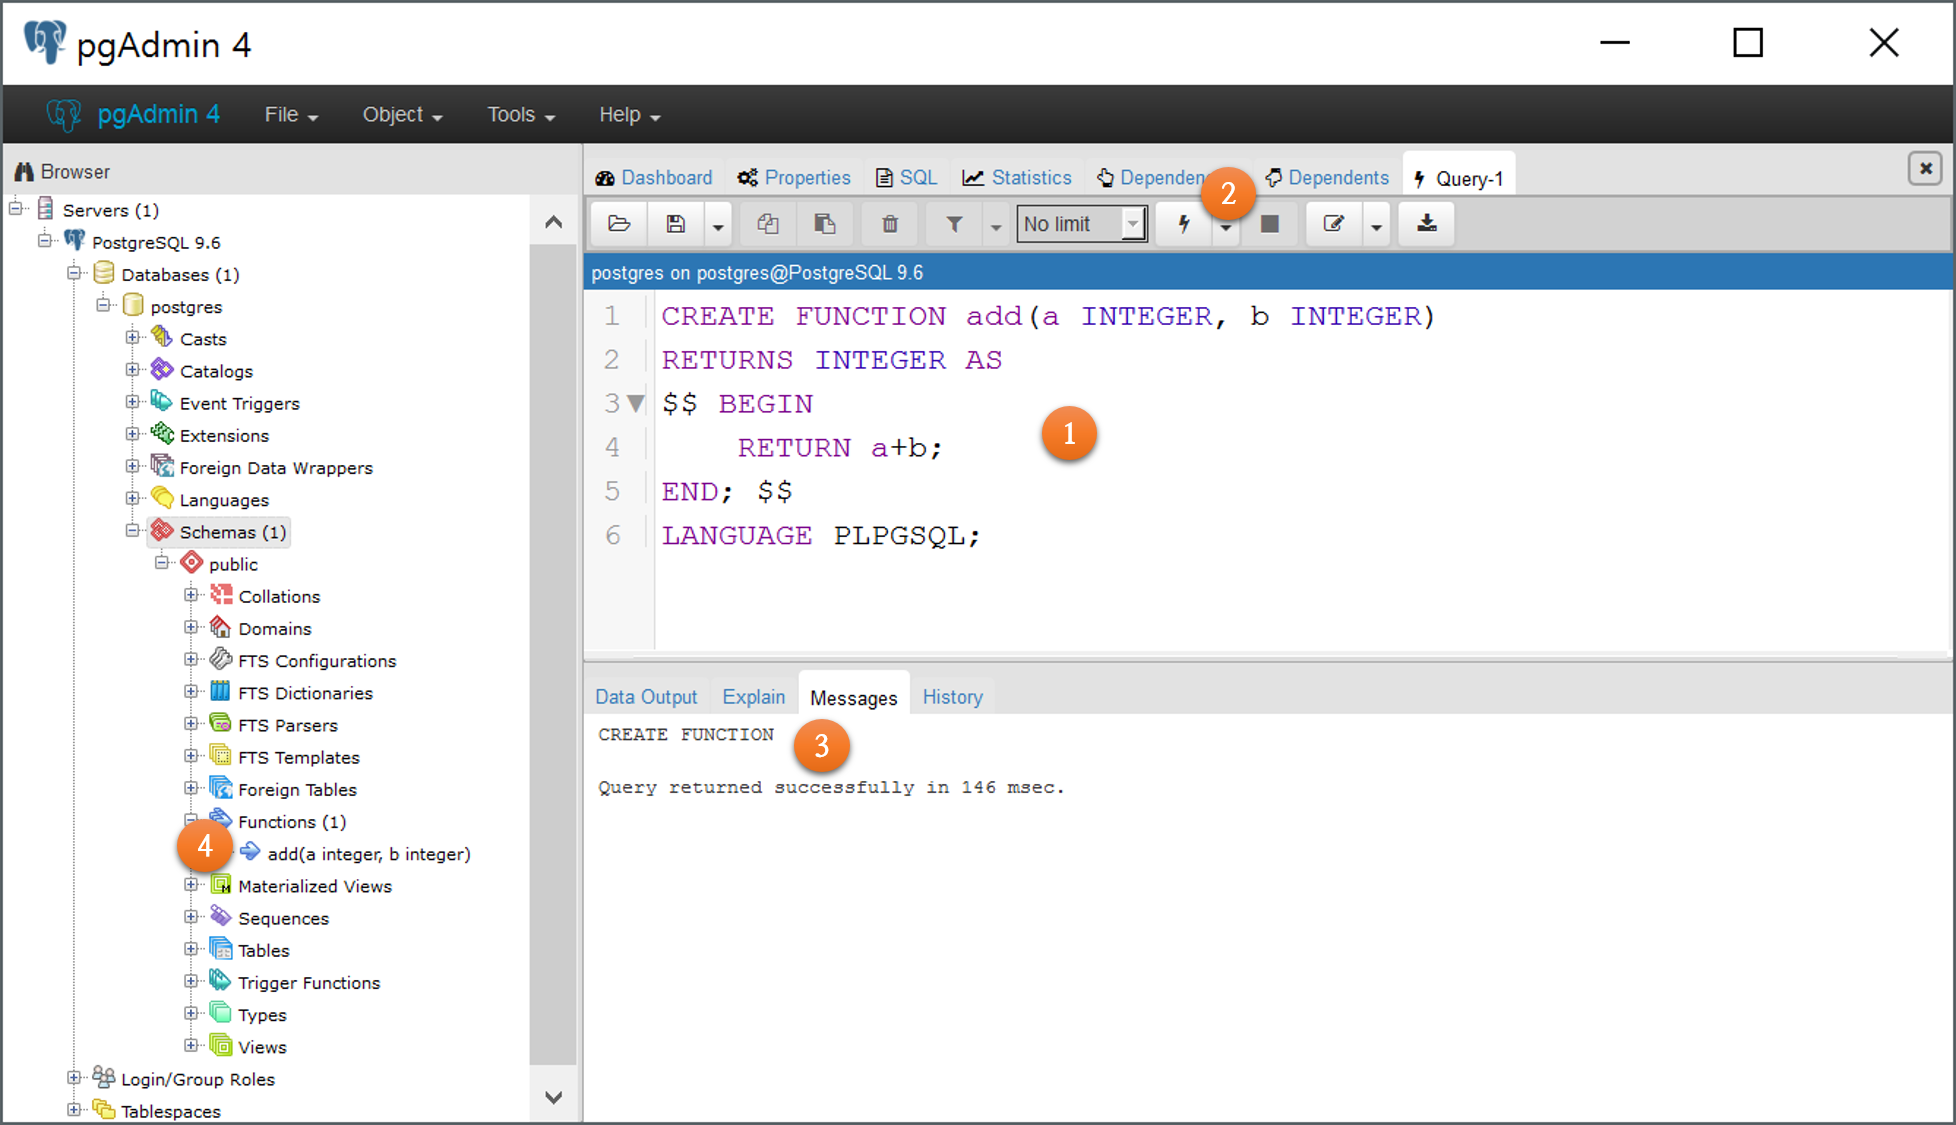
Task: Click the Paste icon in query toolbar
Action: tap(825, 224)
